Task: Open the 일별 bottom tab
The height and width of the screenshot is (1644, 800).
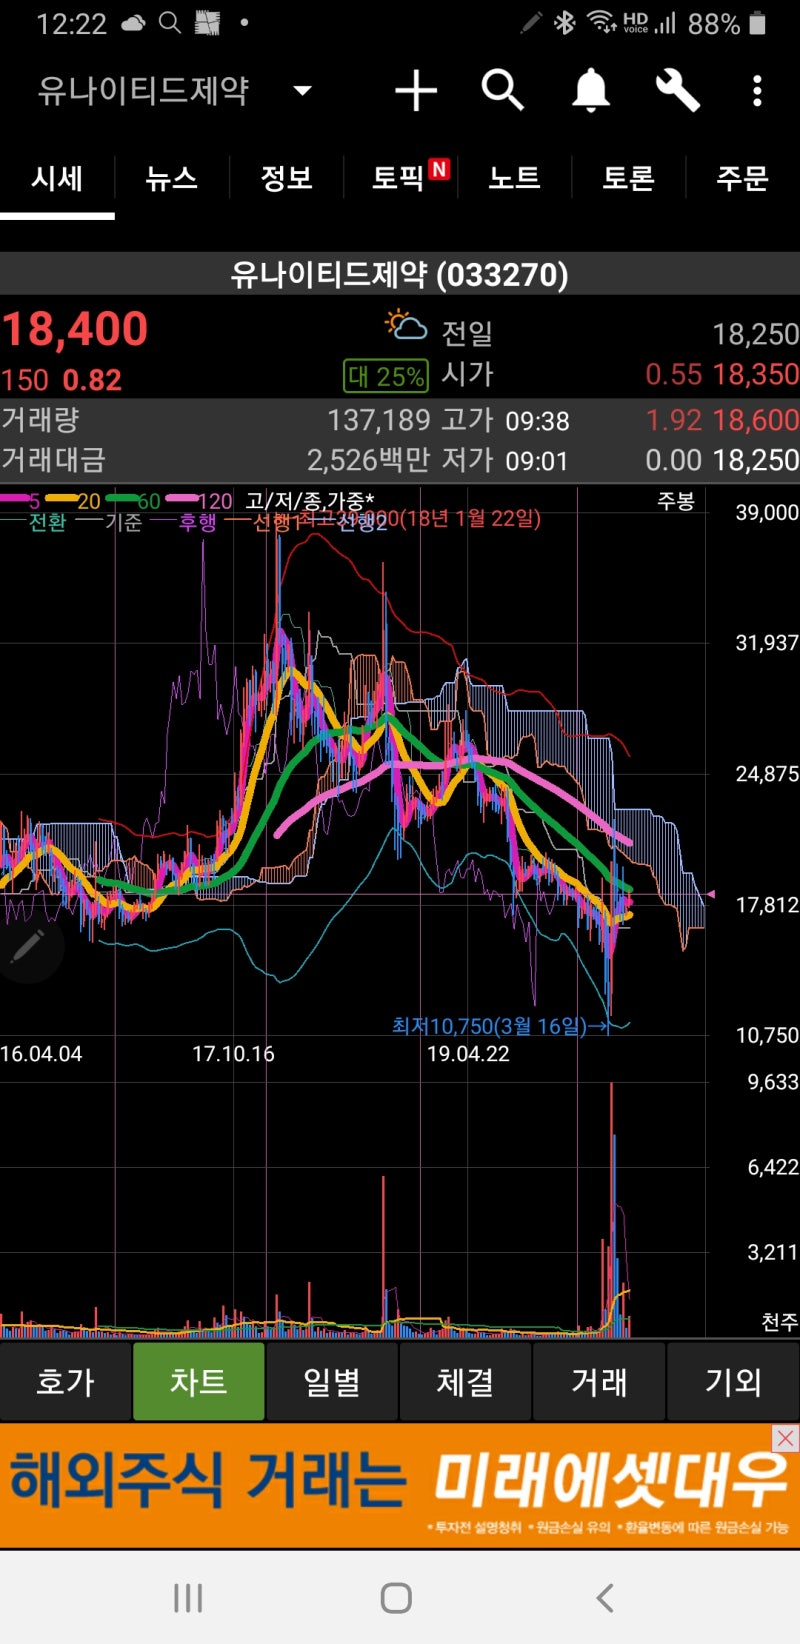Action: [332, 1381]
